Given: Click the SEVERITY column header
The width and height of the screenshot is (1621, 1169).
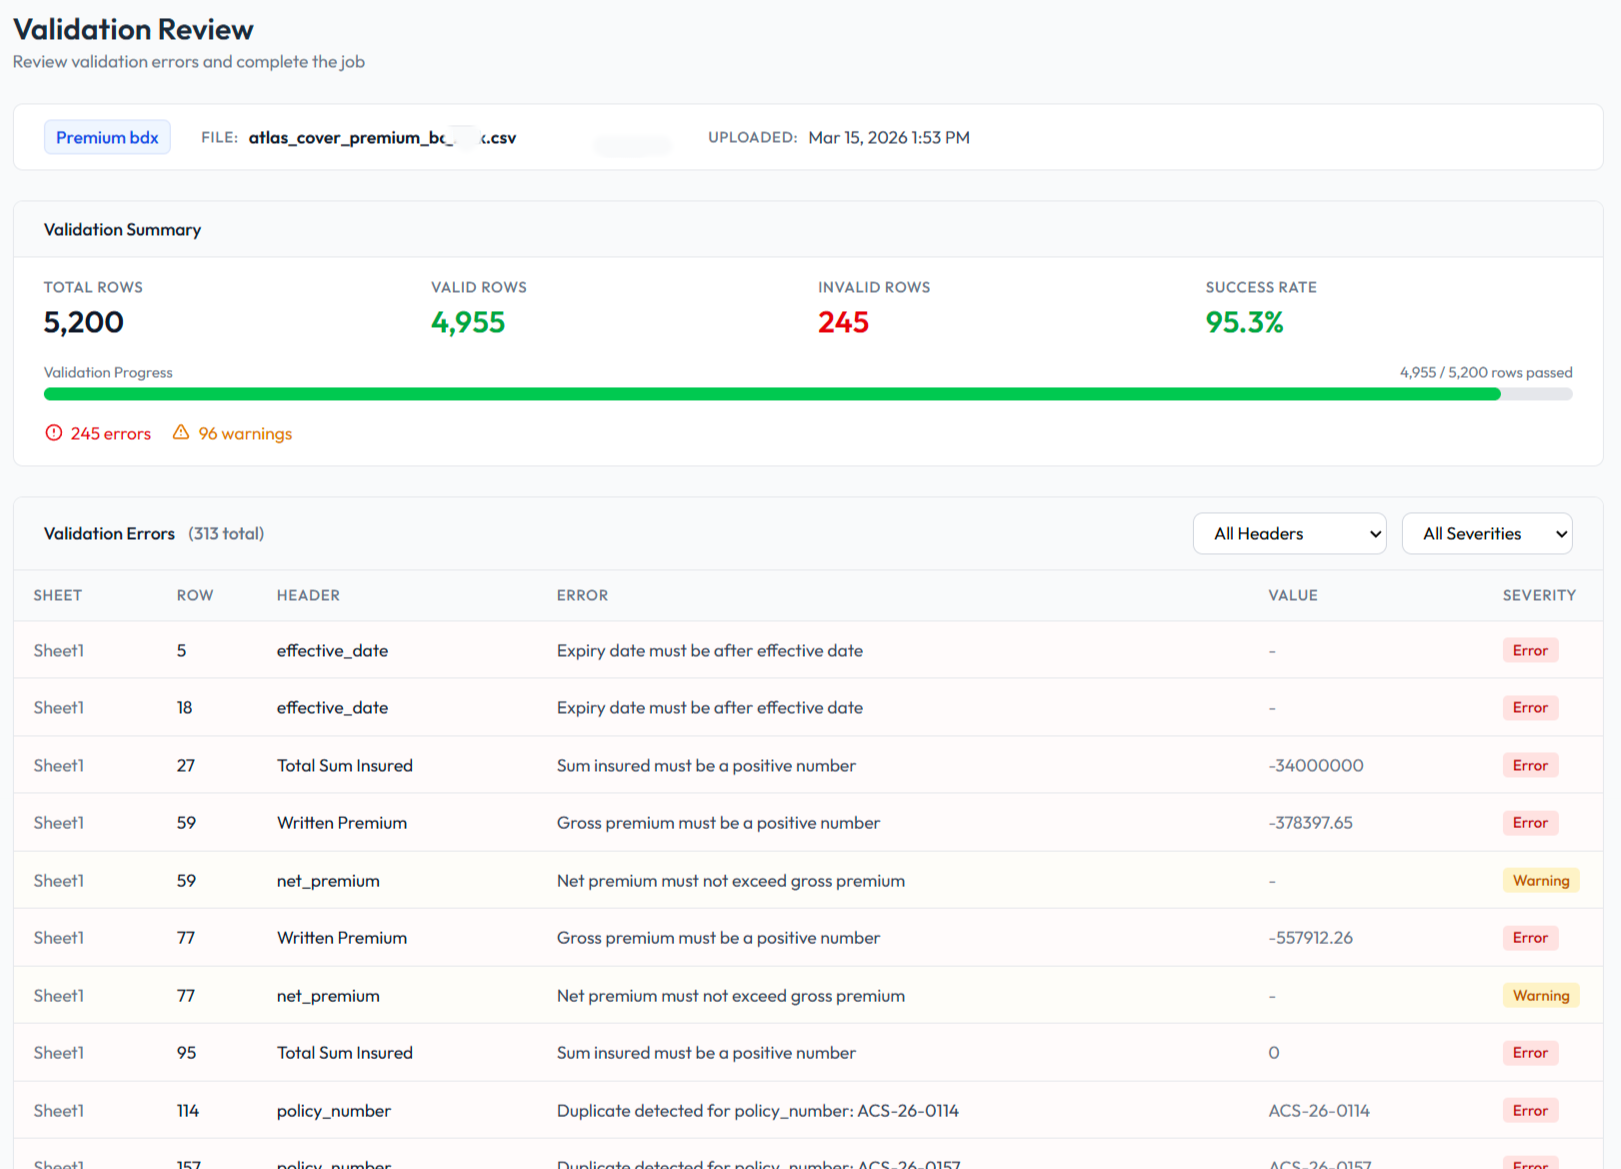Looking at the screenshot, I should (x=1539, y=595).
